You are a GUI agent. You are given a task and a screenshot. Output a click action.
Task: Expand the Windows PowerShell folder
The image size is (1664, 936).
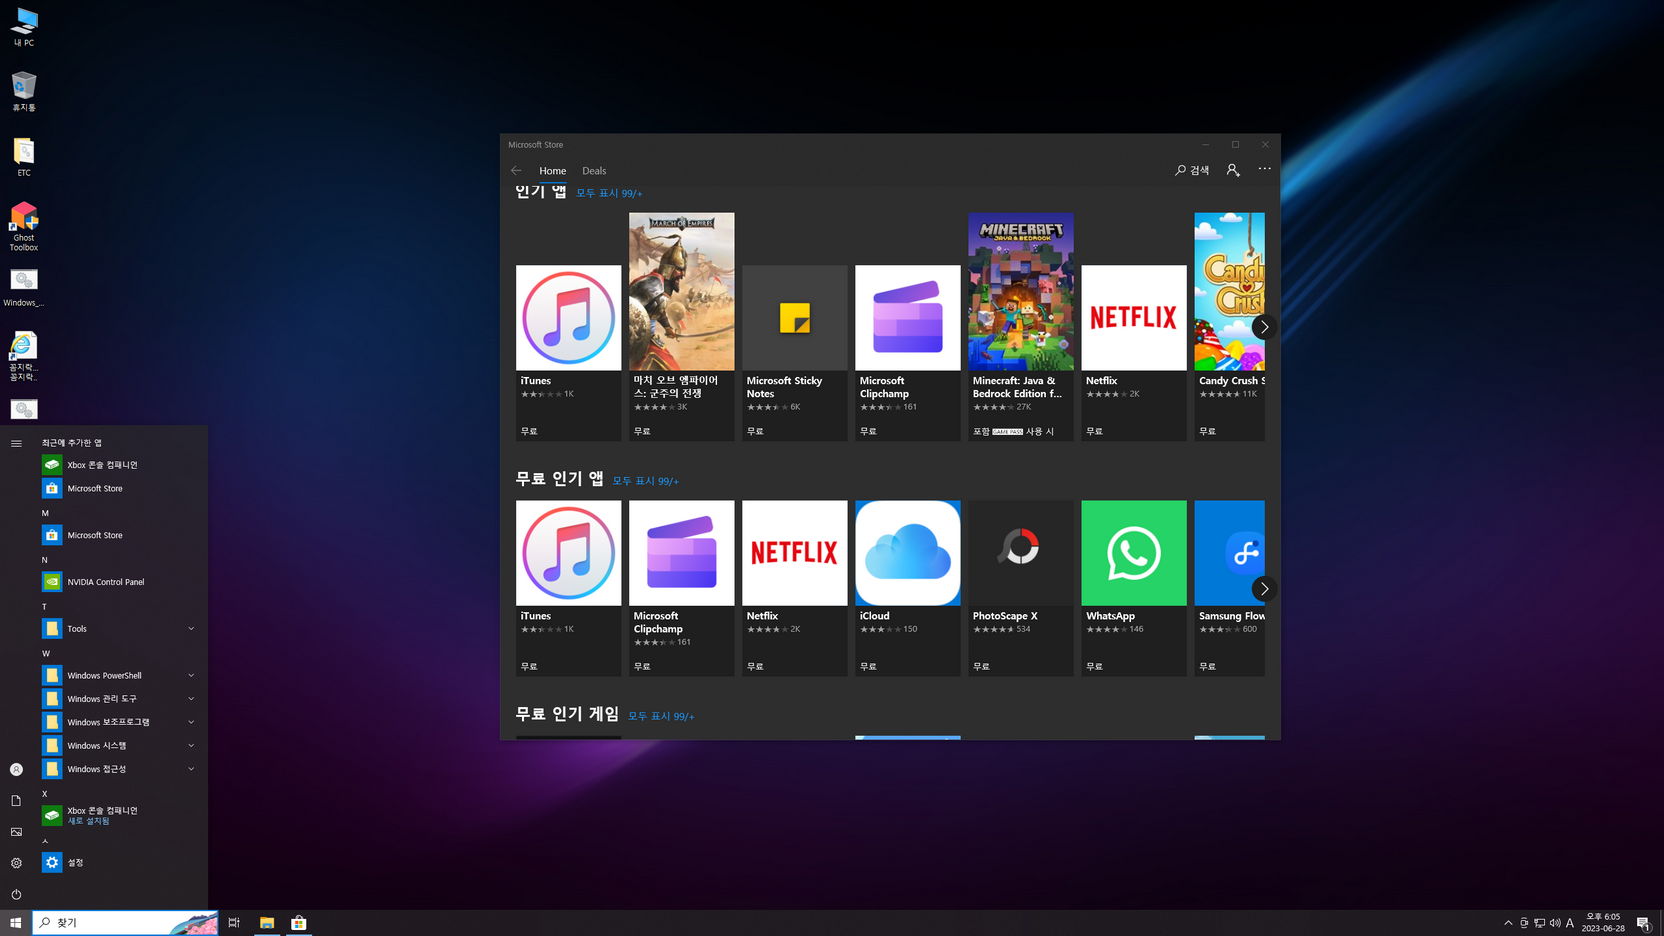pyautogui.click(x=120, y=675)
